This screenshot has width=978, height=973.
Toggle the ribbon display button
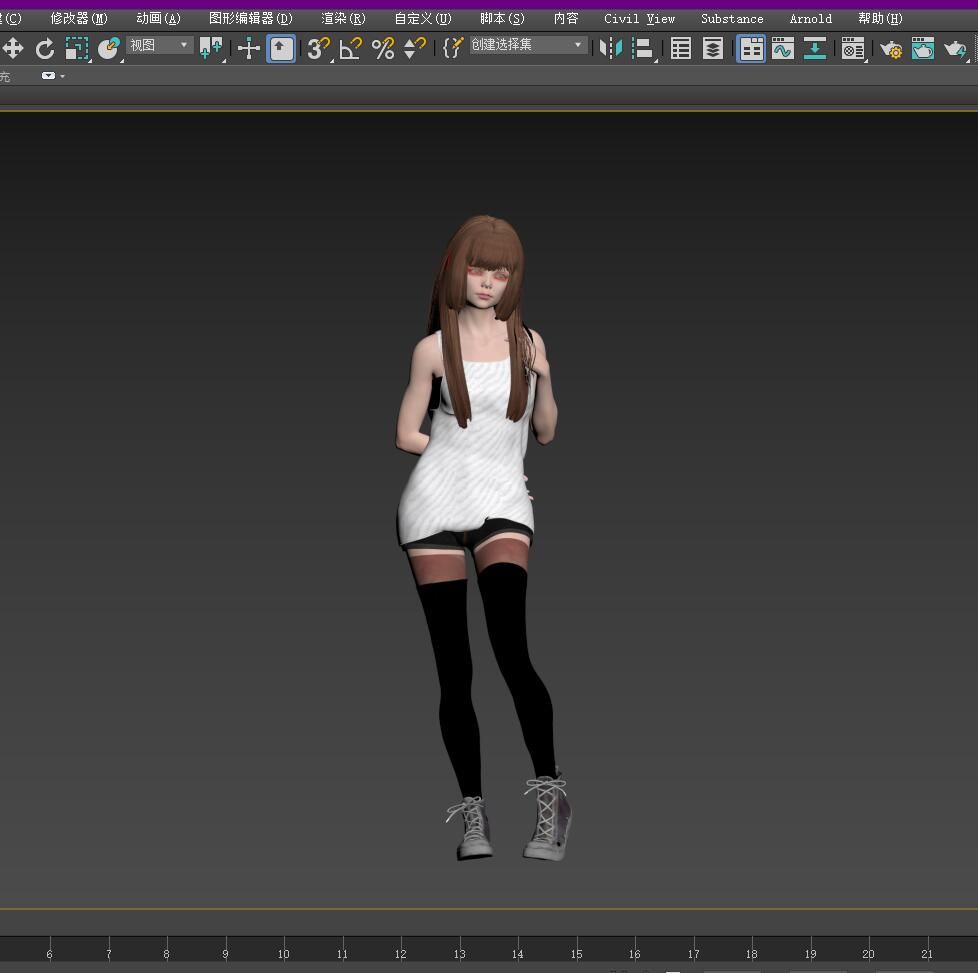tap(751, 48)
